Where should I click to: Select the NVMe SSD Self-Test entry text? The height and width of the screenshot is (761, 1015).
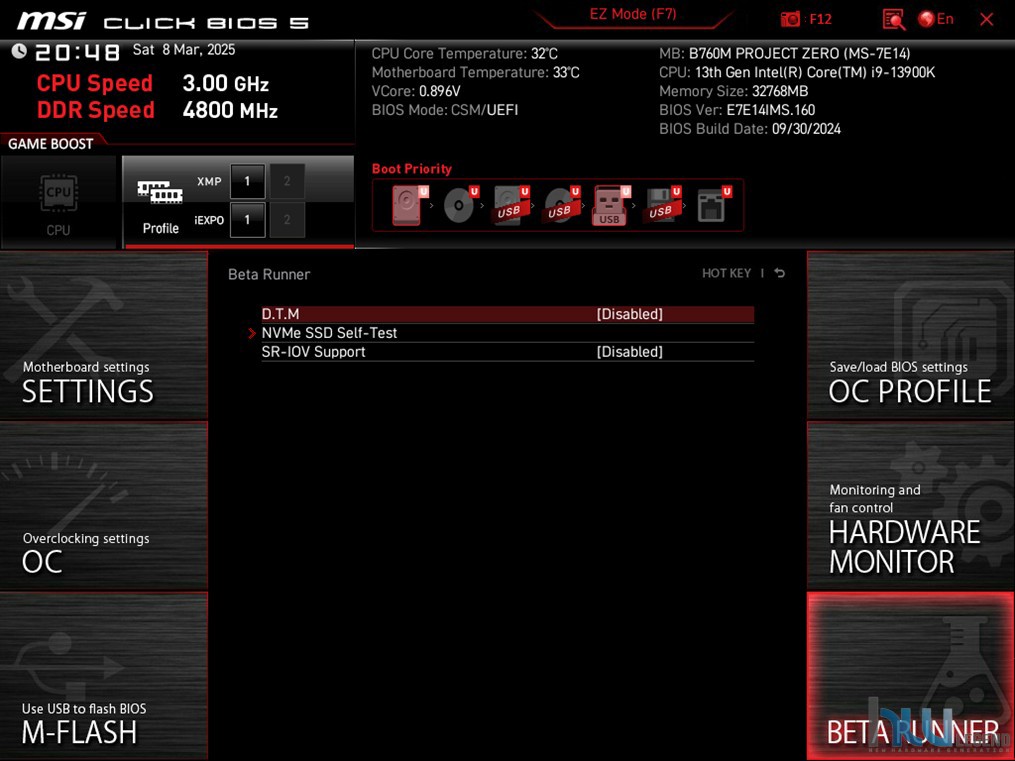[x=329, y=333]
